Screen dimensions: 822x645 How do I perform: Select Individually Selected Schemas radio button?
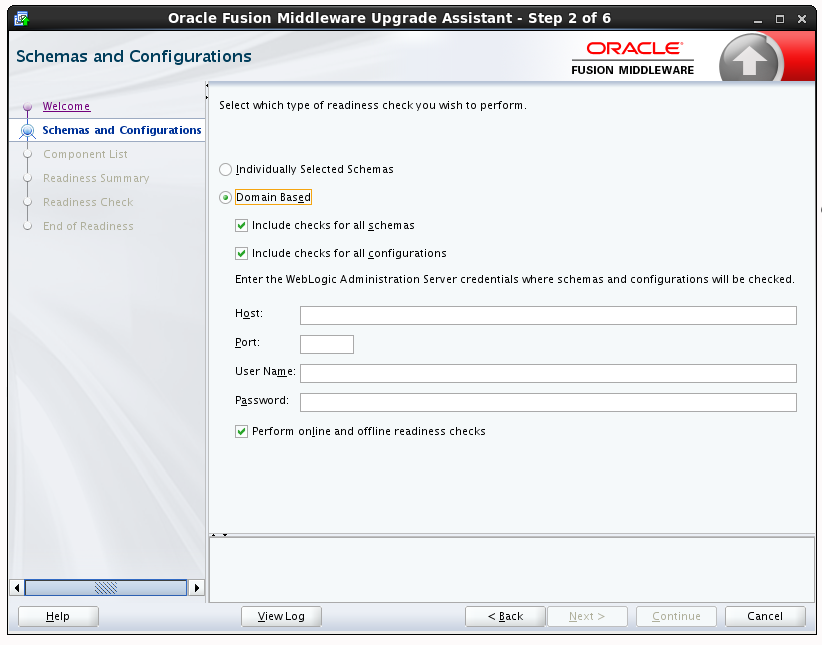click(225, 169)
